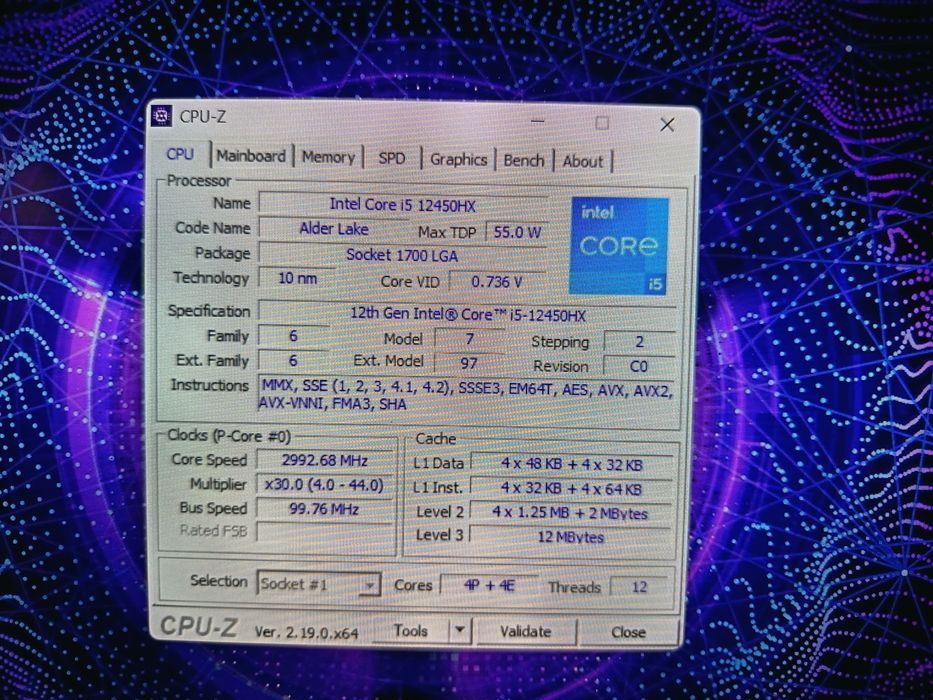Click the Revision value C0
Screen dimensions: 933x700
(639, 366)
